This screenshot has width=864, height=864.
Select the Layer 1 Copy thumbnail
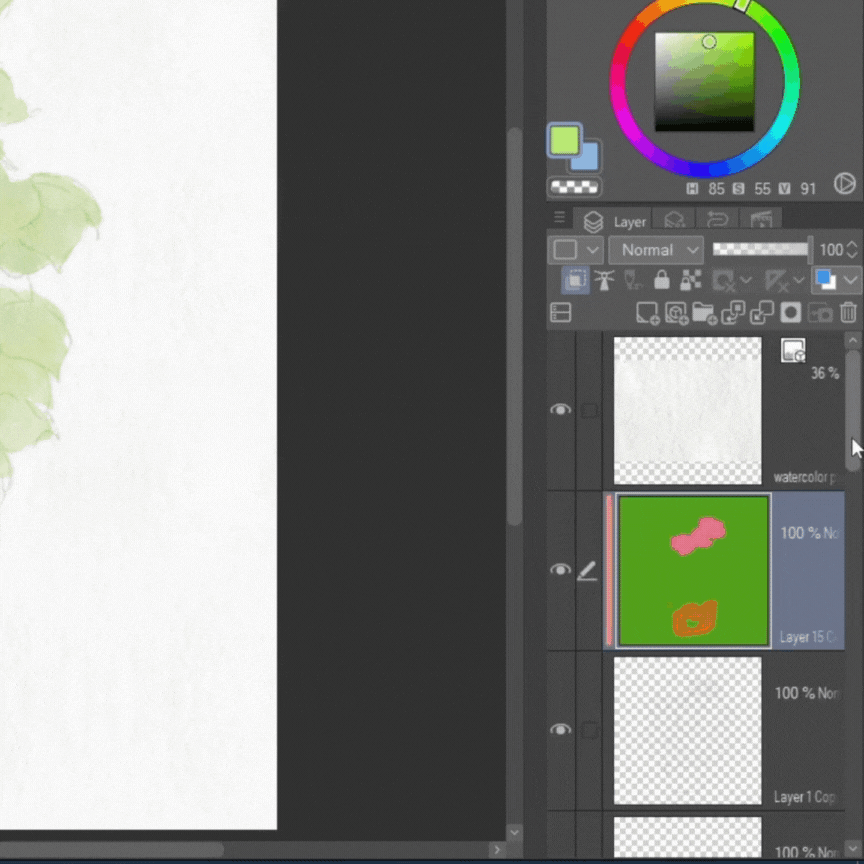pos(688,731)
